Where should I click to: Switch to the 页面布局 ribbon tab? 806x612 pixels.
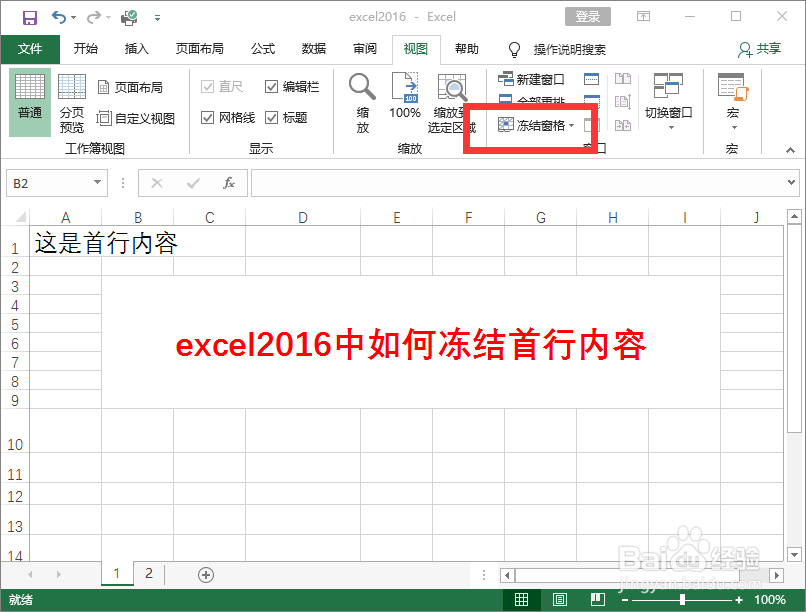tap(199, 49)
